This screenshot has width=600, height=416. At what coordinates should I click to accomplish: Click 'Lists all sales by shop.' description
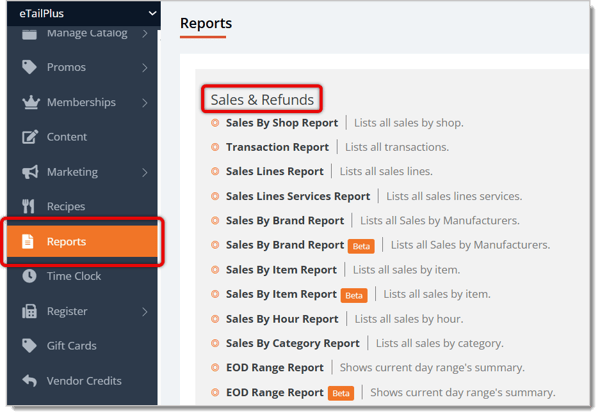click(x=409, y=123)
